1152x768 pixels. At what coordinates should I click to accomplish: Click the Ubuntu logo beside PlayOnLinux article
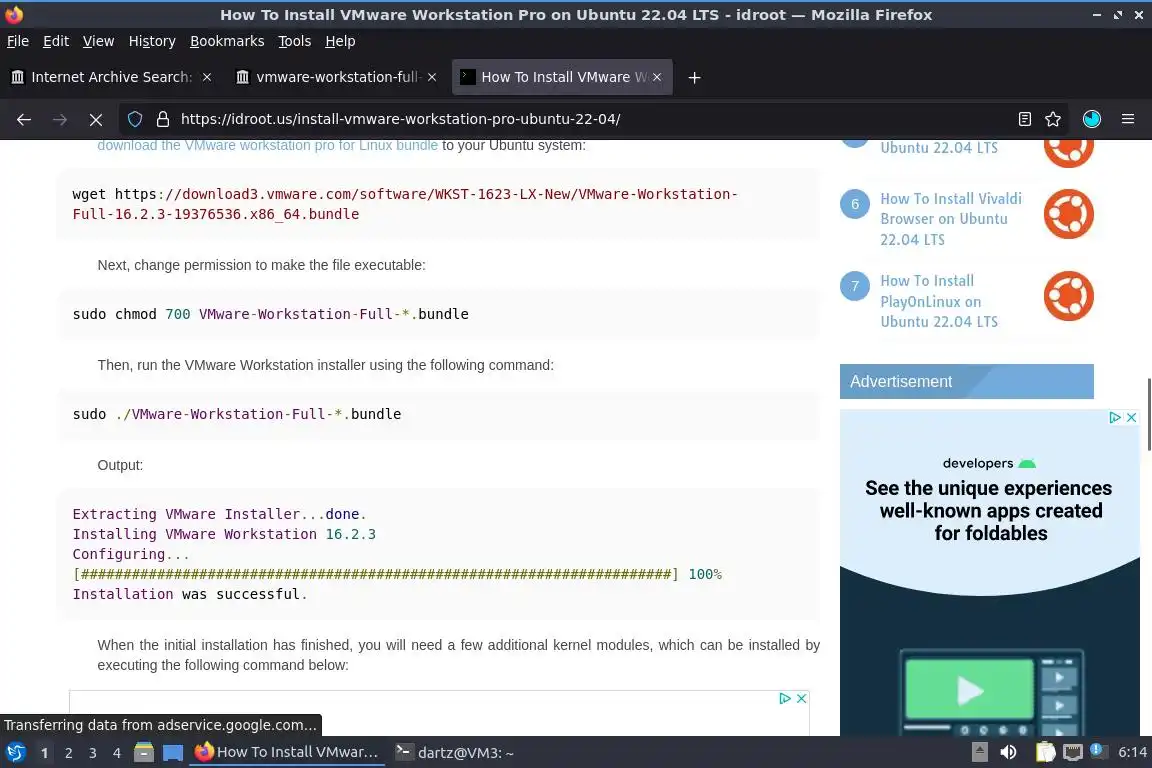coord(1068,296)
